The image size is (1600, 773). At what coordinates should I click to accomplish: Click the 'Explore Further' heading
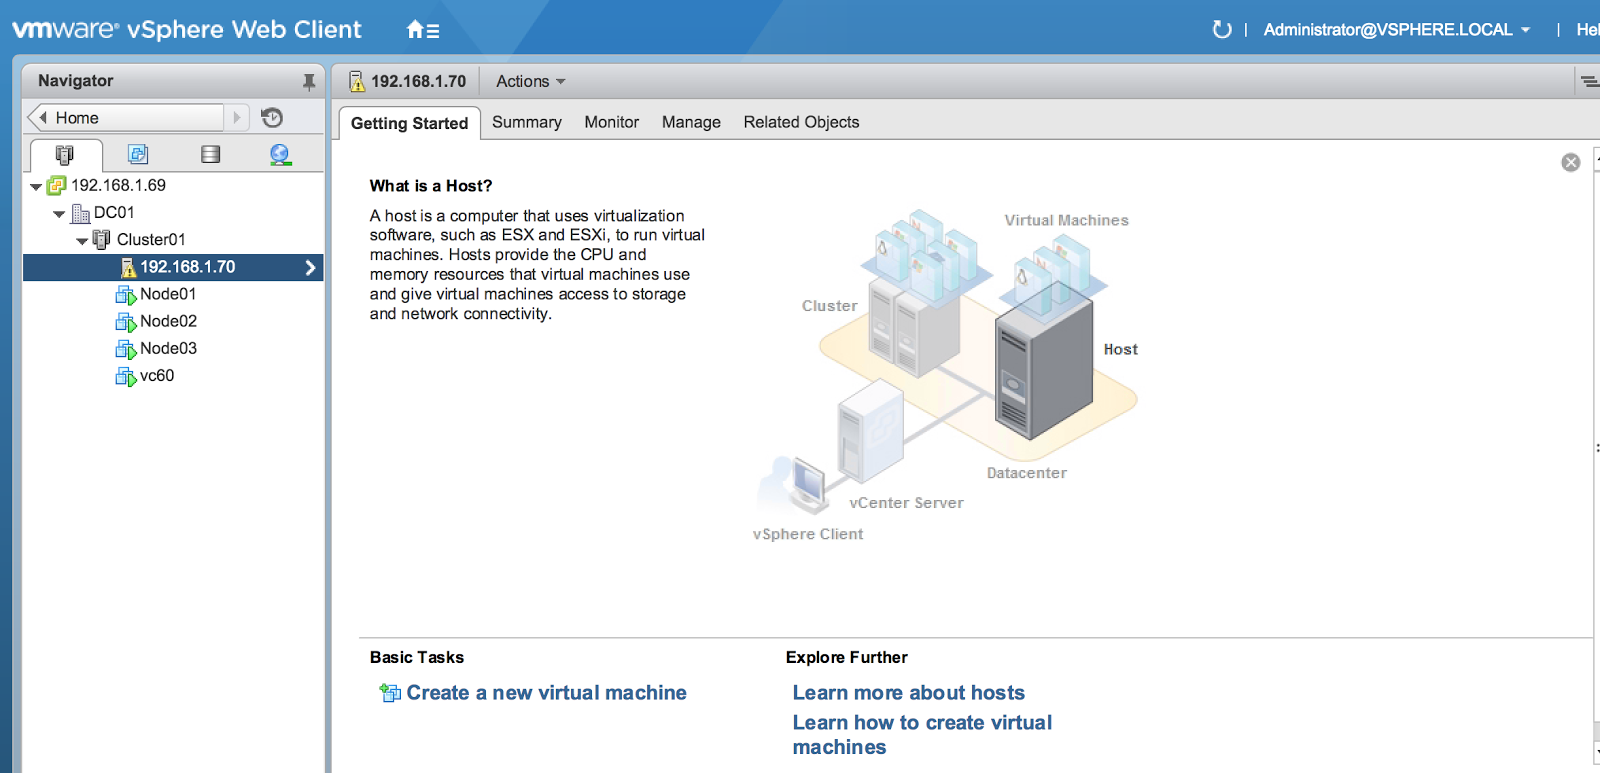(x=847, y=657)
